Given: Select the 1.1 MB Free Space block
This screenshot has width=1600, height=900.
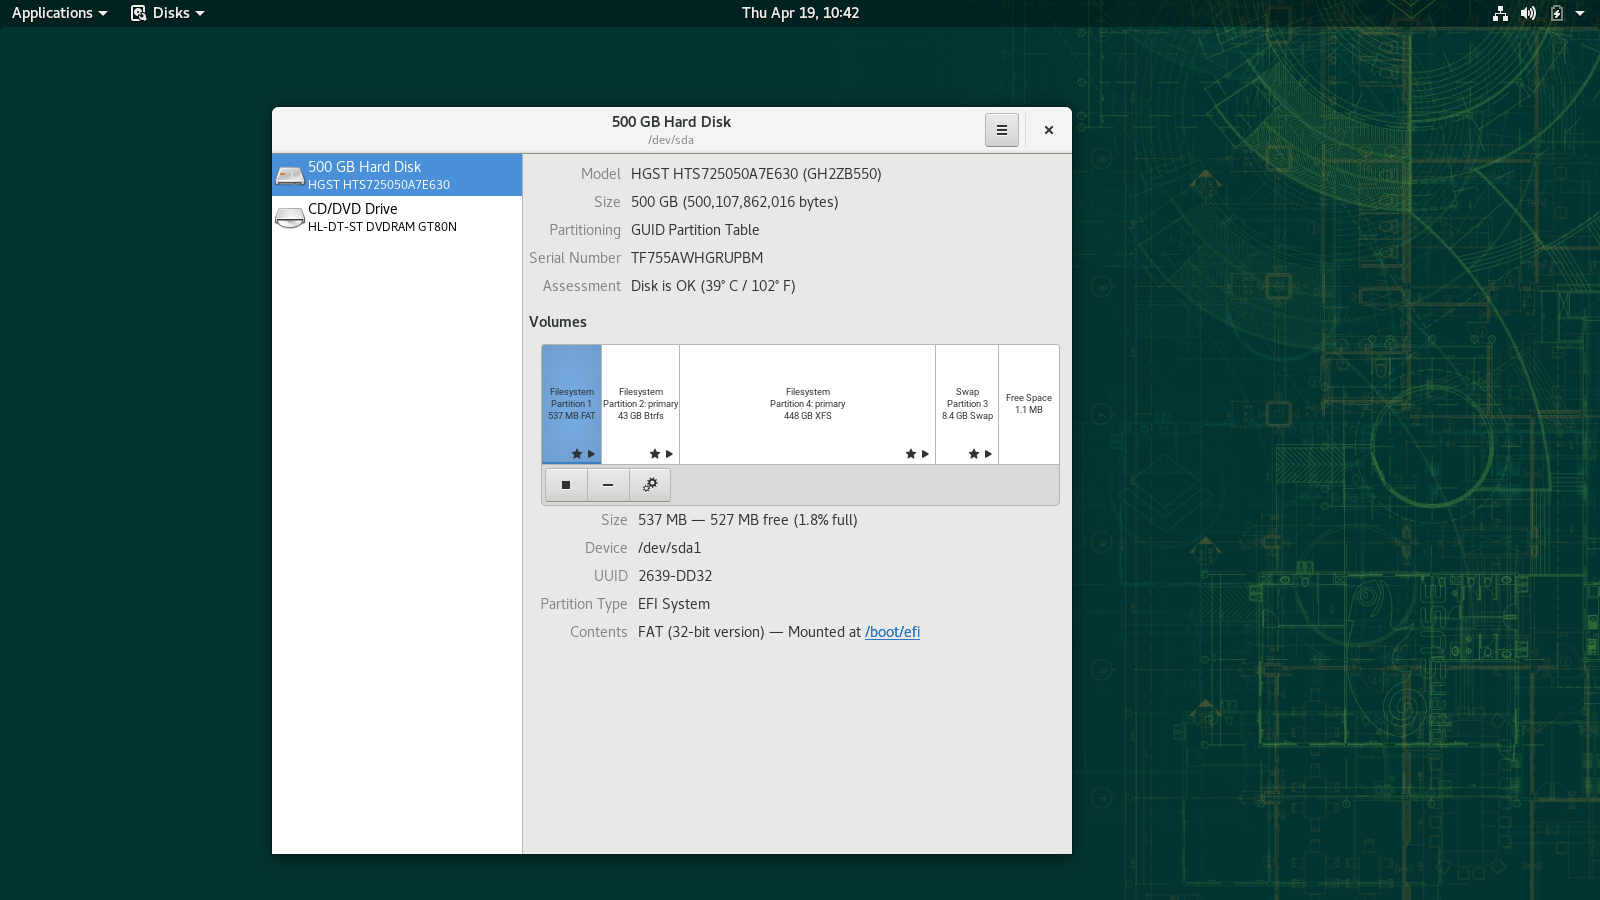Looking at the screenshot, I should point(1028,404).
